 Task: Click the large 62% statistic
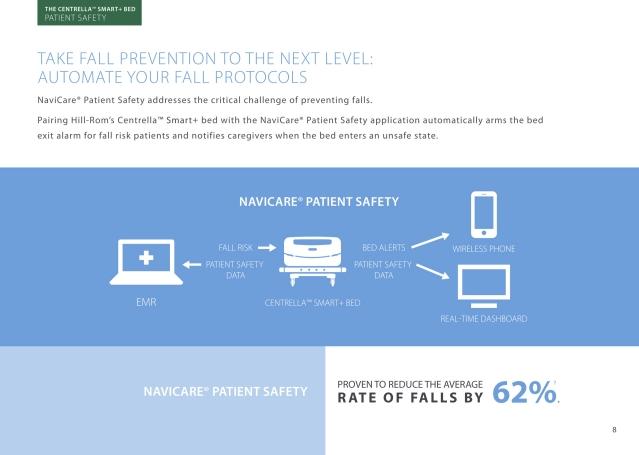524,392
